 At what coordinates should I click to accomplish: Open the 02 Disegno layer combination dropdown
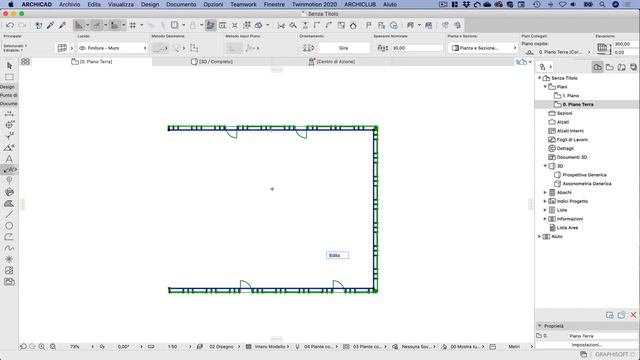(x=221, y=347)
